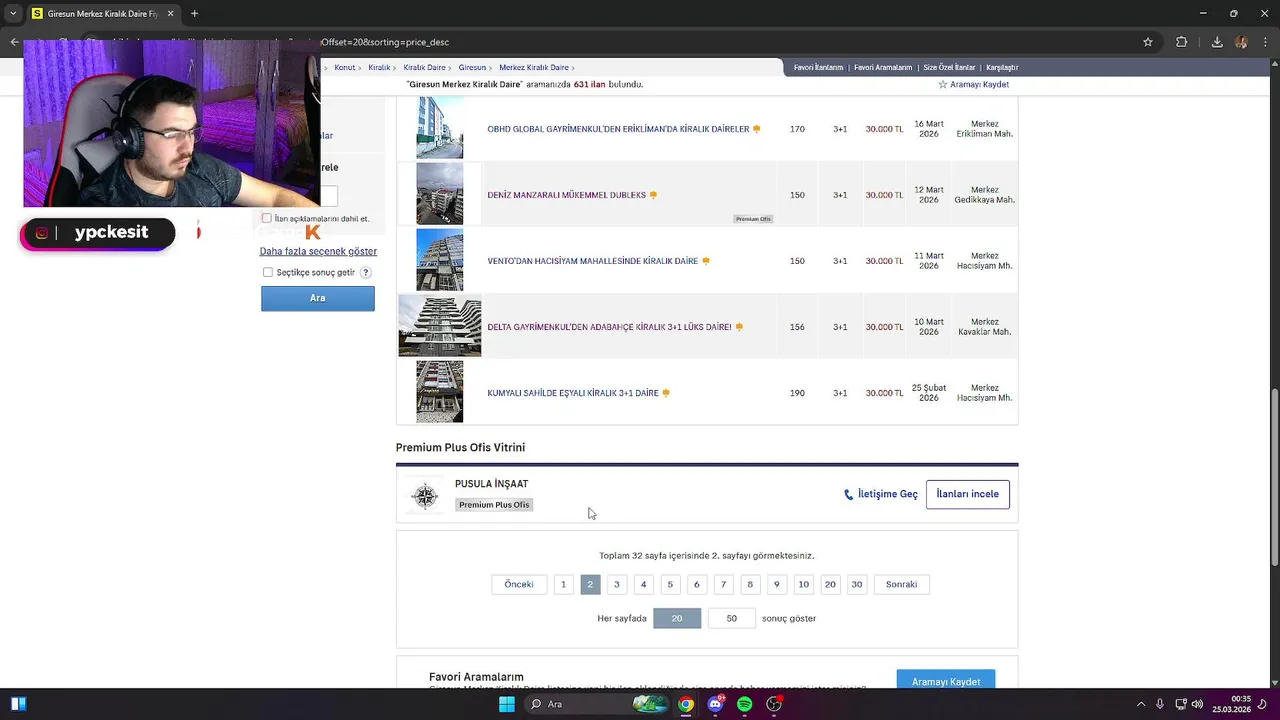Show 50 results per page

tap(731, 618)
